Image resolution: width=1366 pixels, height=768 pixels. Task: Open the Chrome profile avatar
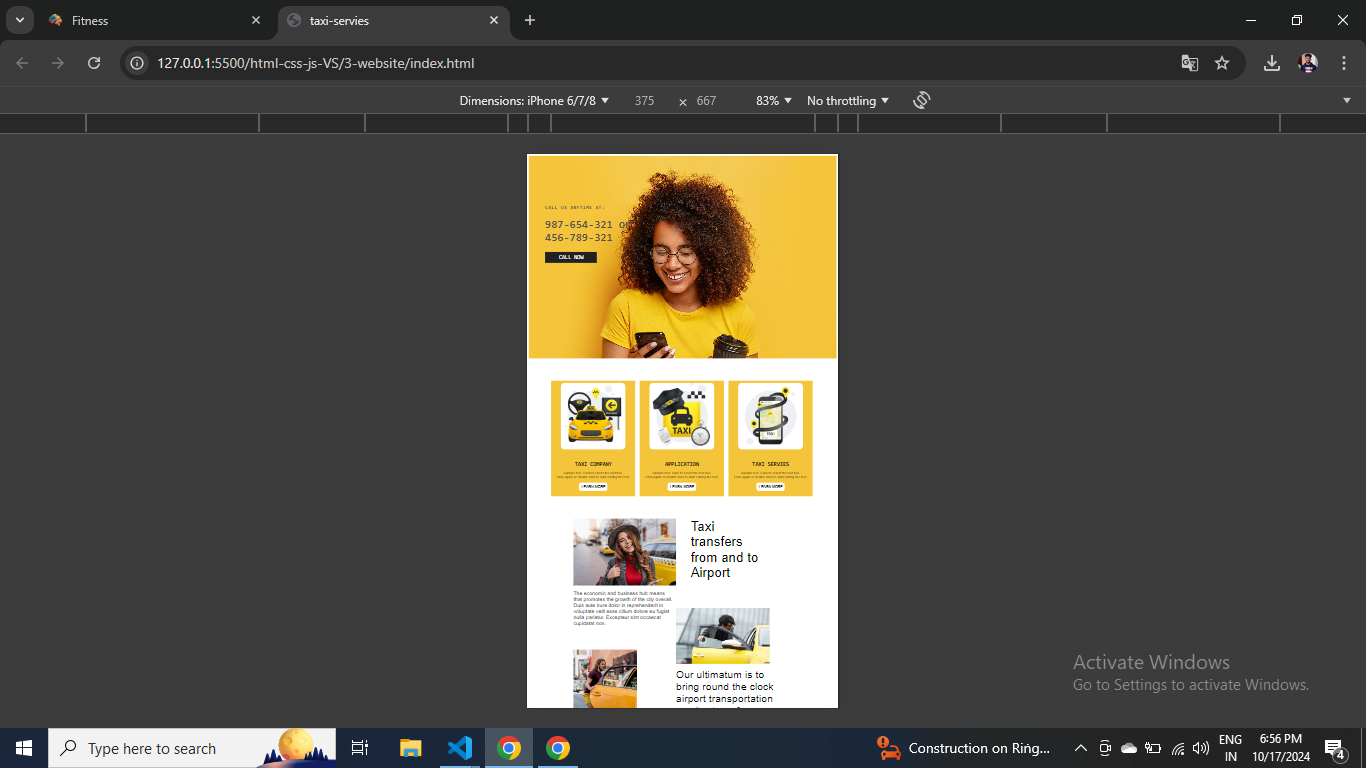point(1308,63)
